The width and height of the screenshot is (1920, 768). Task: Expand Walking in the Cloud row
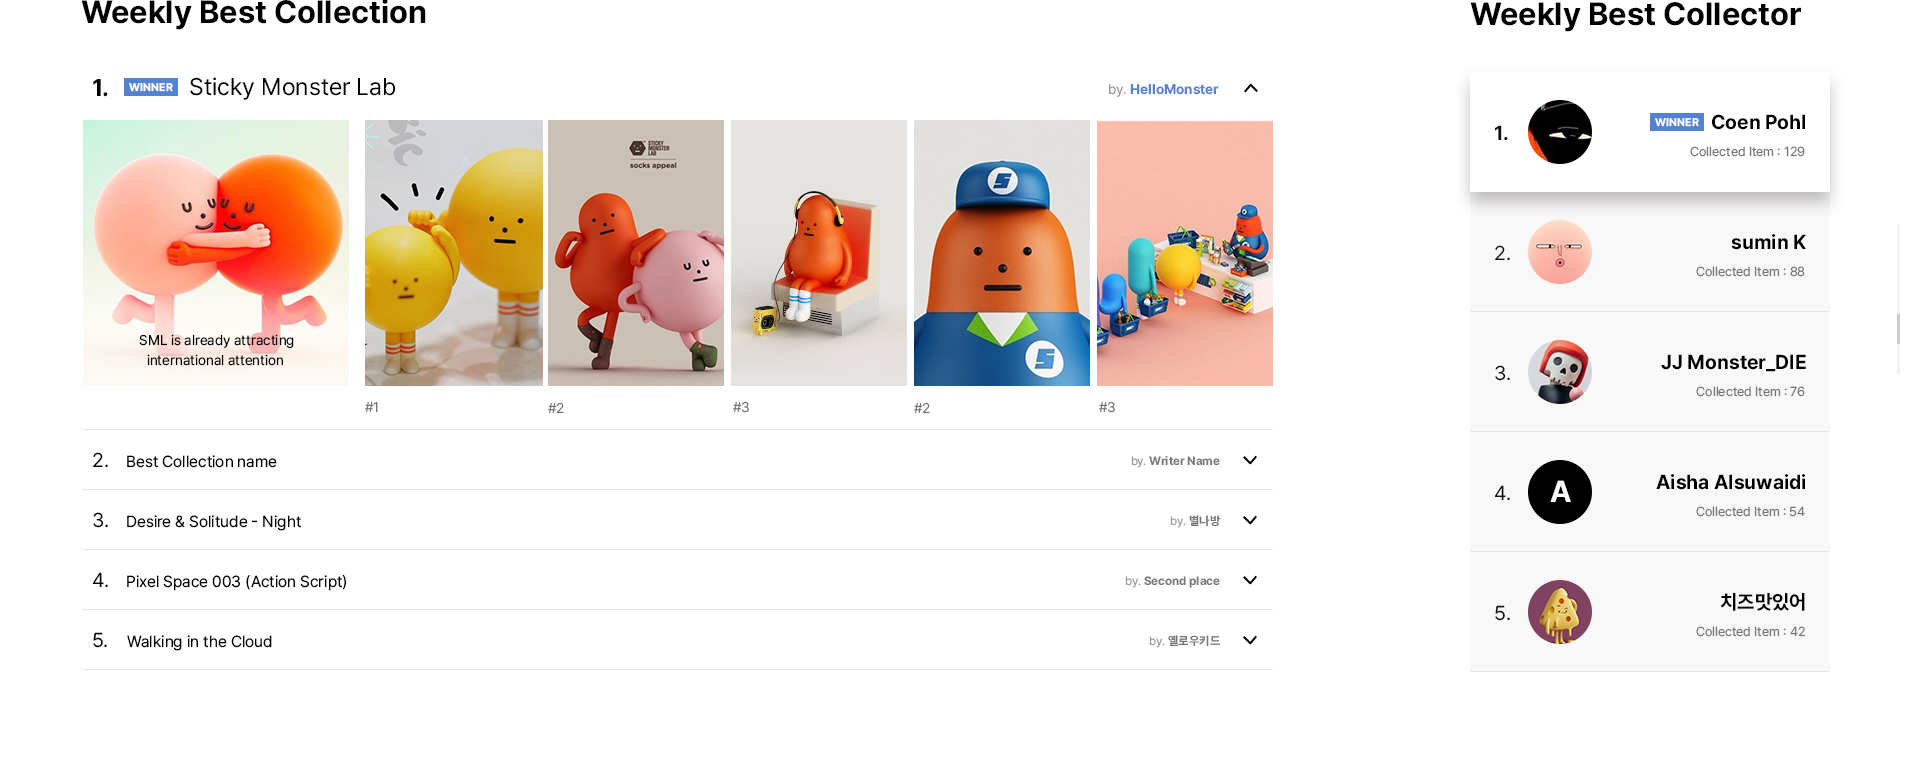click(x=1250, y=641)
